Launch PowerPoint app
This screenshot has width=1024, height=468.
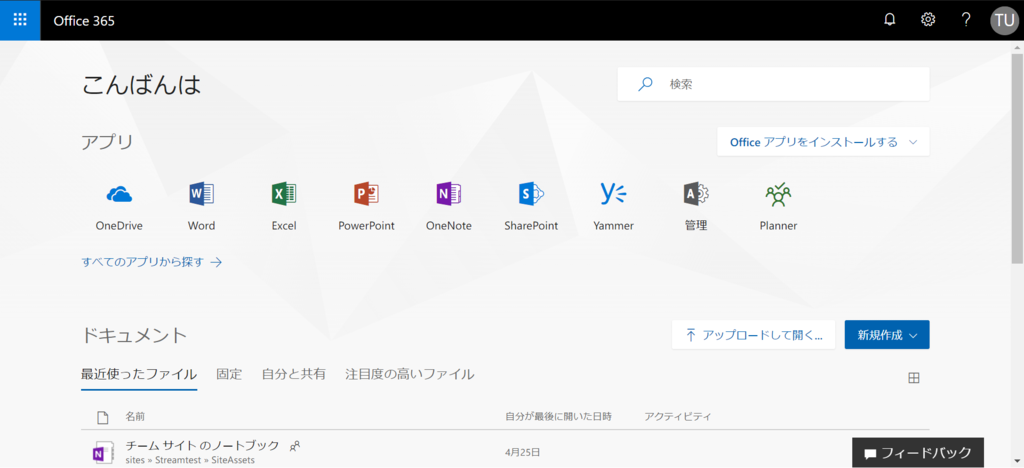pyautogui.click(x=366, y=208)
